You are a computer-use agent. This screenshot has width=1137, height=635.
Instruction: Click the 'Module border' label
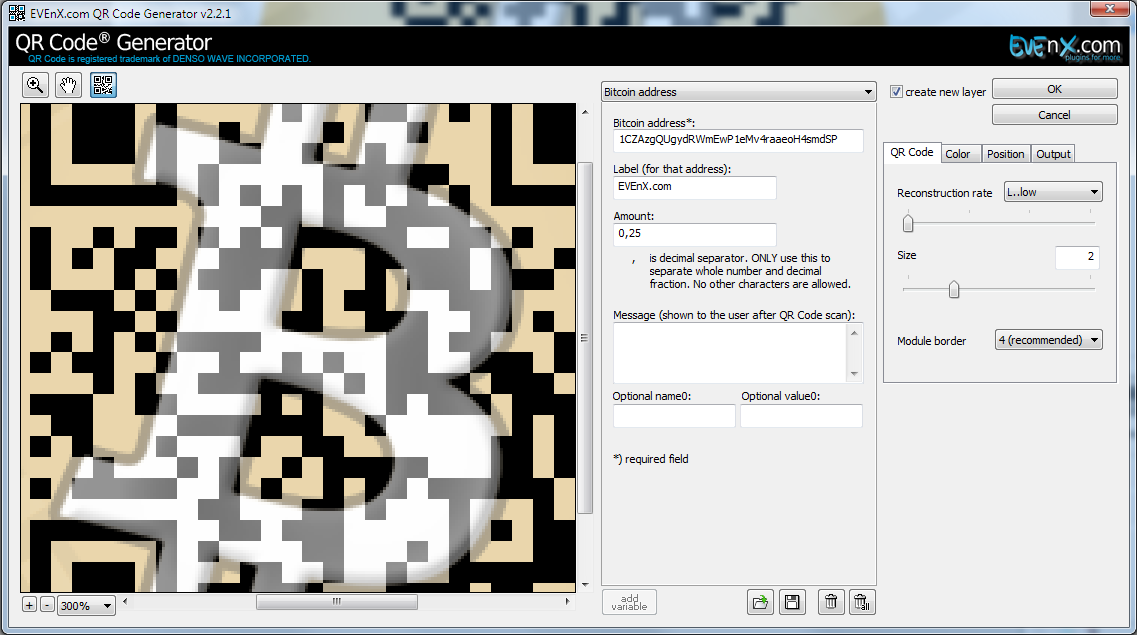coord(932,341)
